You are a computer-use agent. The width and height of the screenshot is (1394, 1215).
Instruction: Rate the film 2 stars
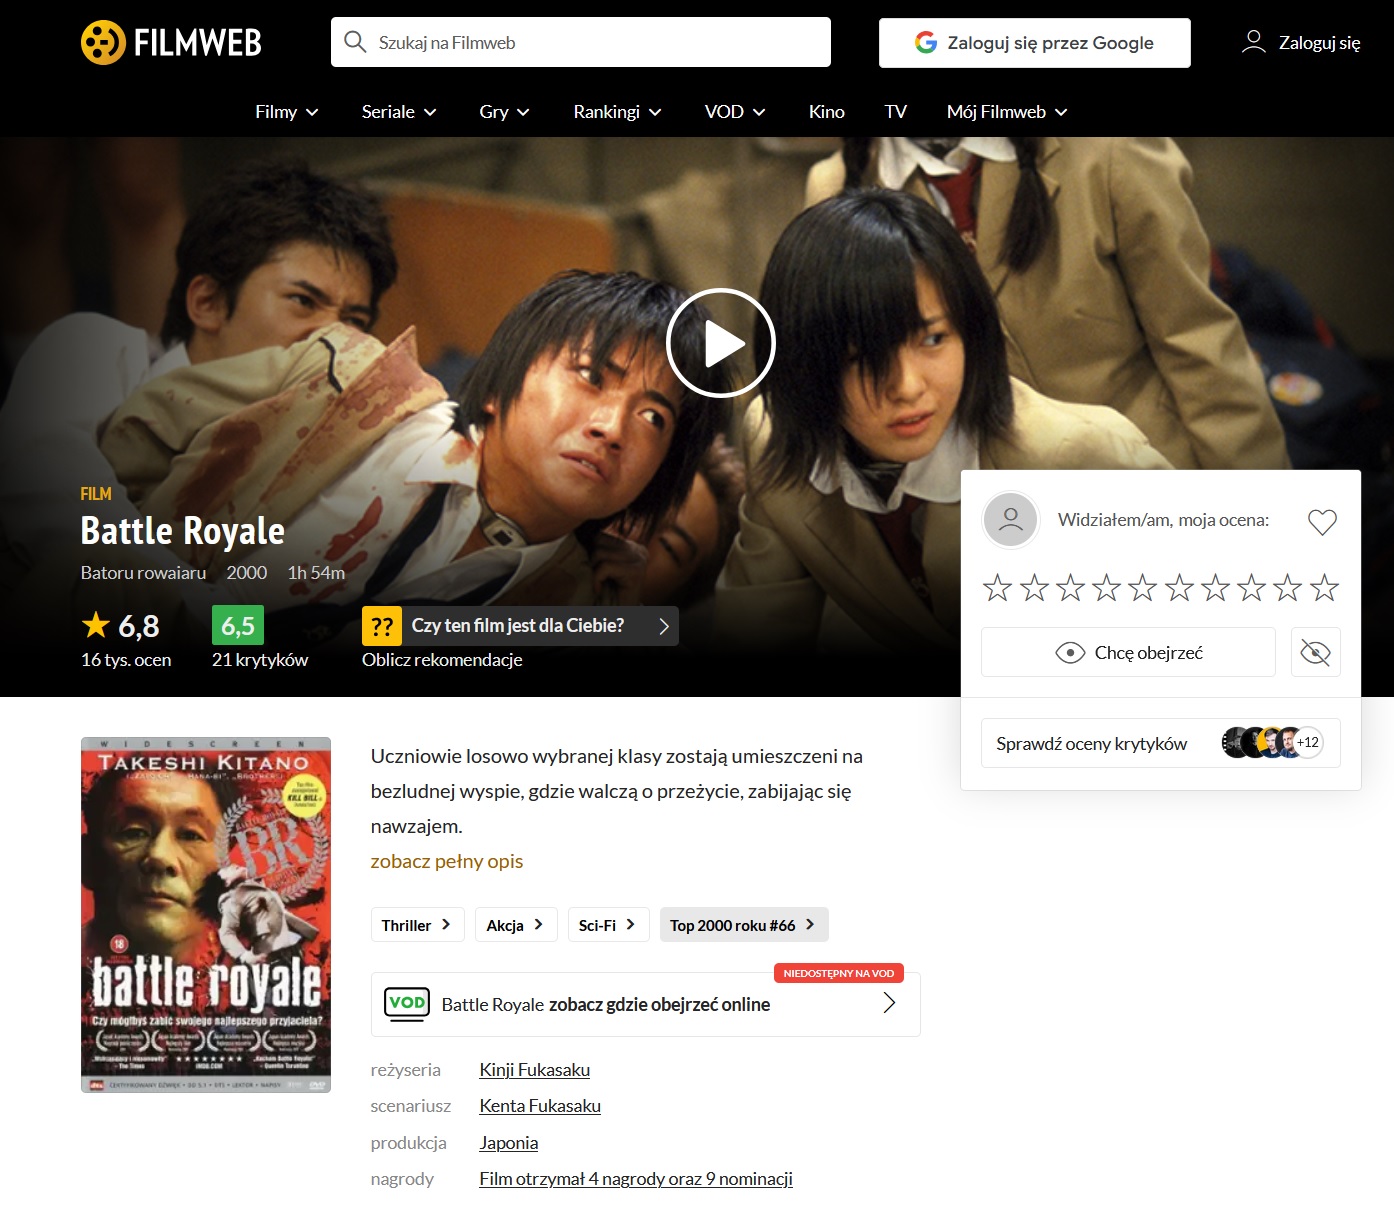[1034, 588]
